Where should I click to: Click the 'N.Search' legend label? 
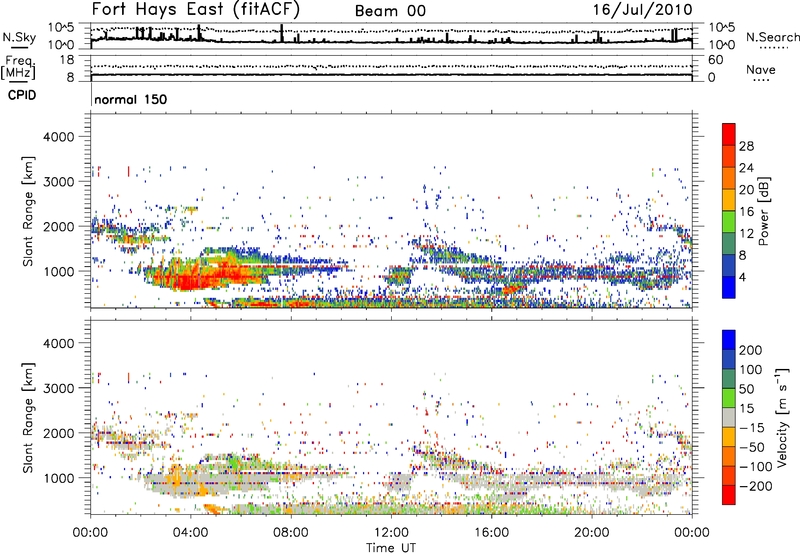pyautogui.click(x=772, y=37)
